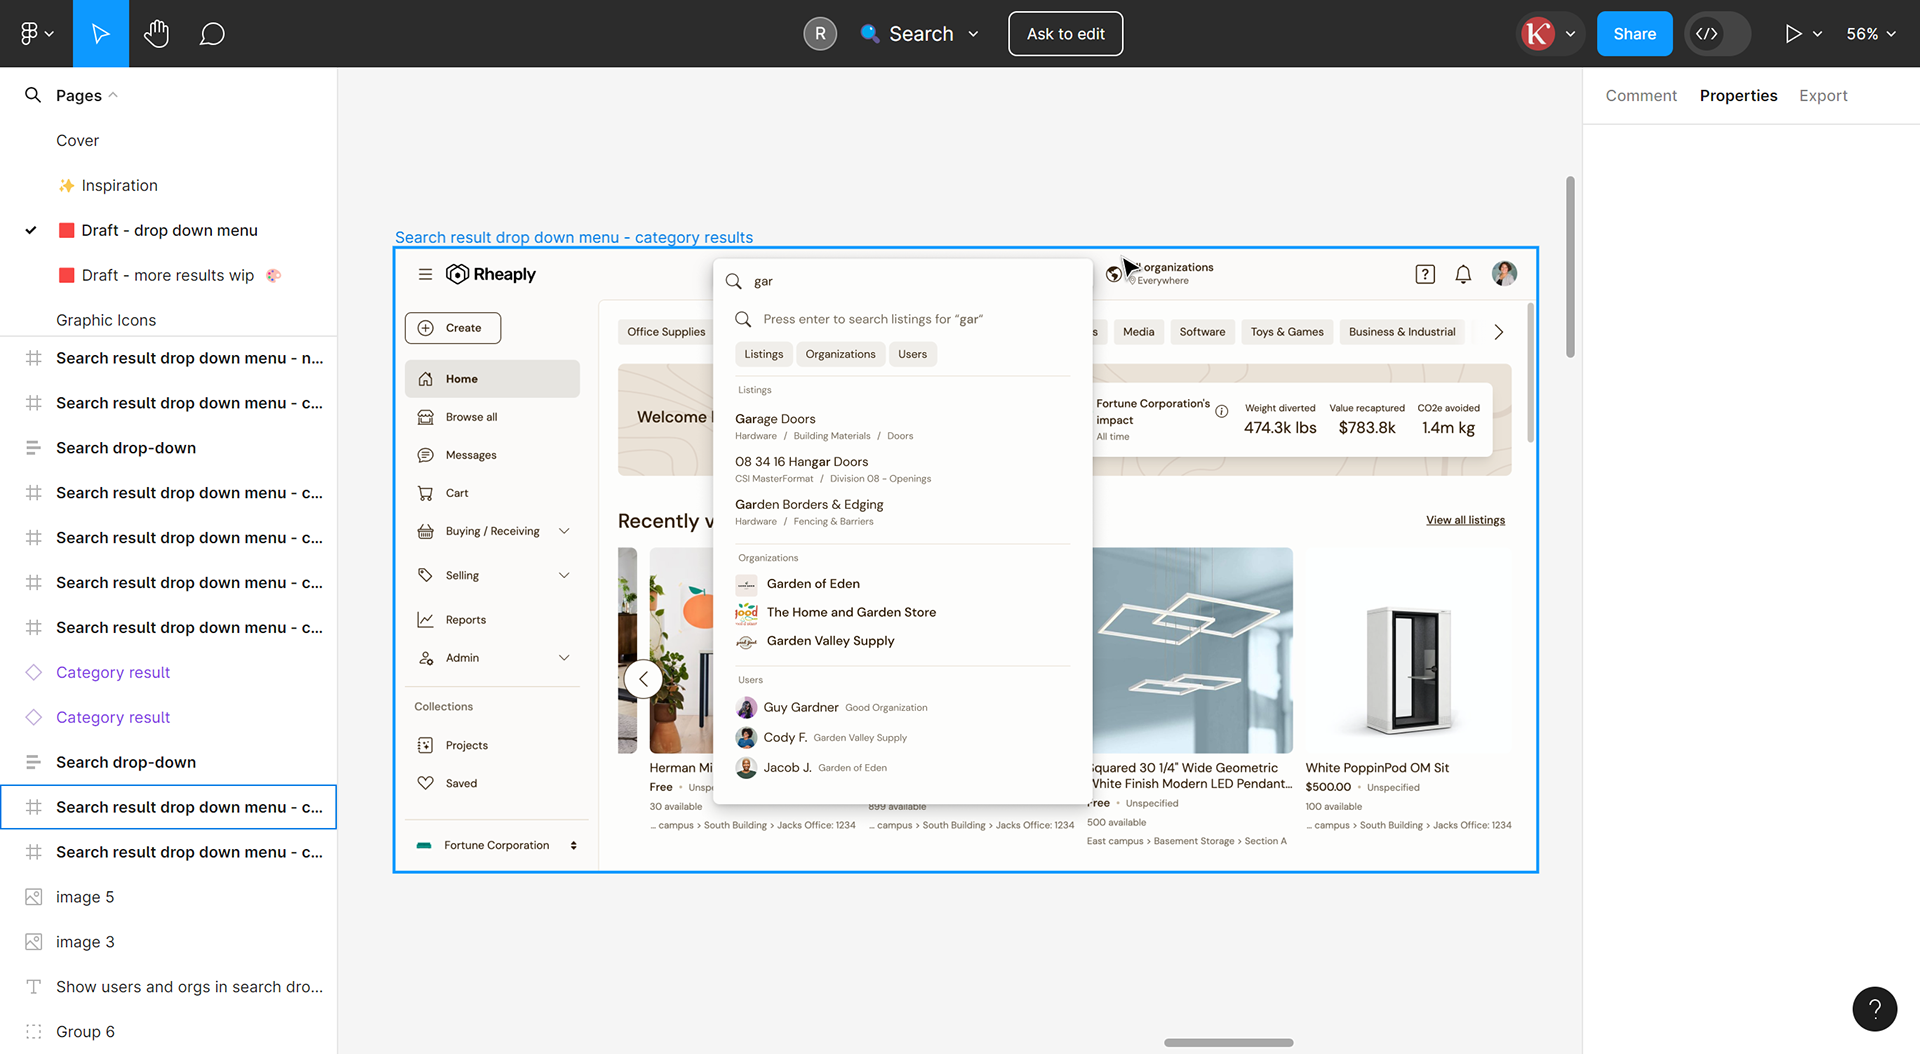1920x1054 pixels.
Task: Open the K avatar dropdown chevron
Action: [x=1570, y=34]
